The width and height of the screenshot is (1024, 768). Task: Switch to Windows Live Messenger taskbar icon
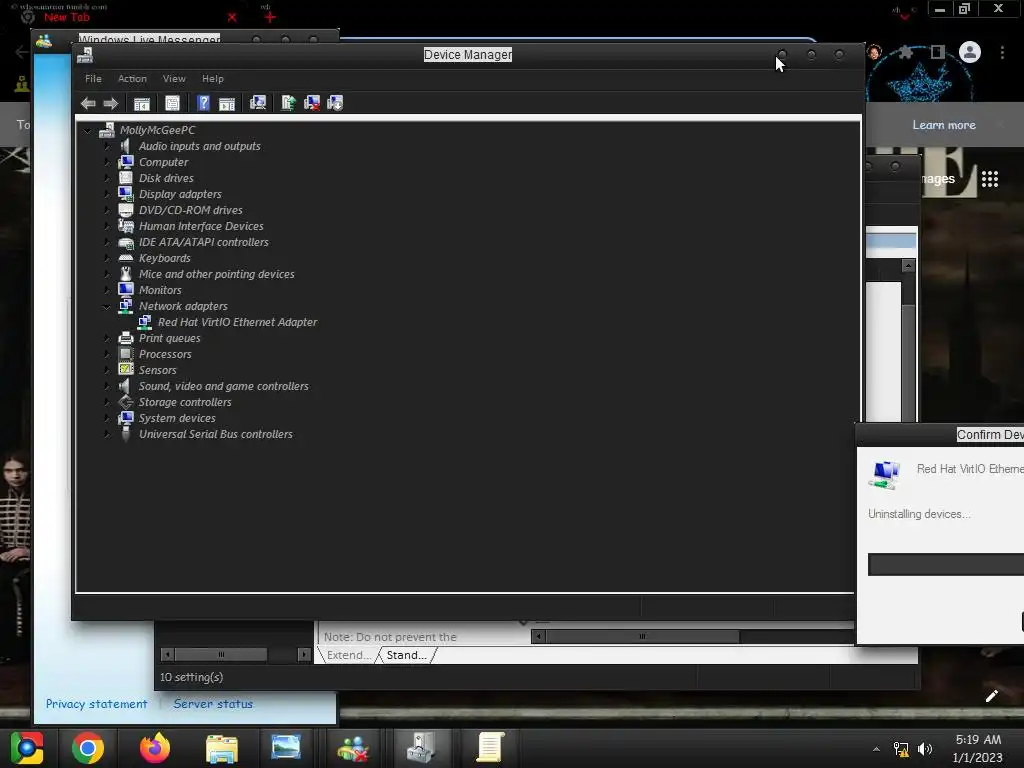click(x=353, y=748)
